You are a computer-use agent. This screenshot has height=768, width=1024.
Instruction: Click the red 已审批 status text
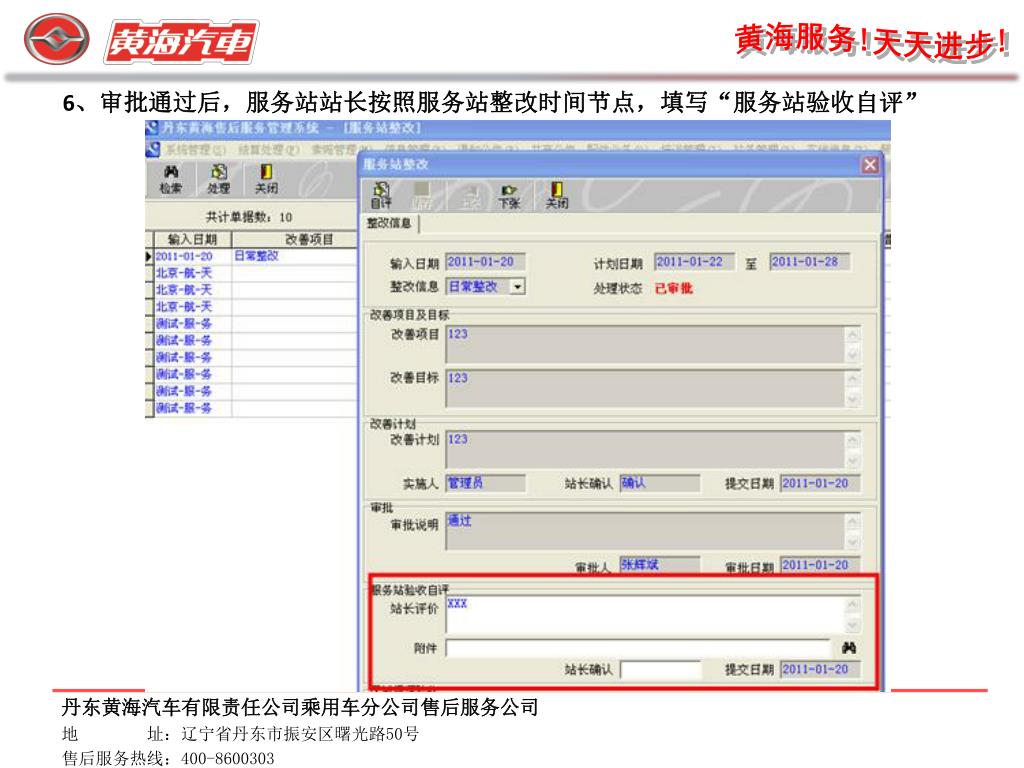(673, 288)
